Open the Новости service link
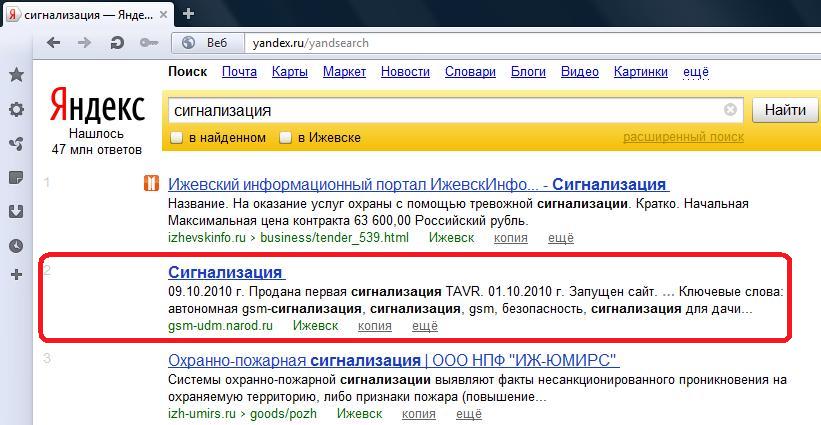Screen dimensions: 821x425 coord(405,72)
